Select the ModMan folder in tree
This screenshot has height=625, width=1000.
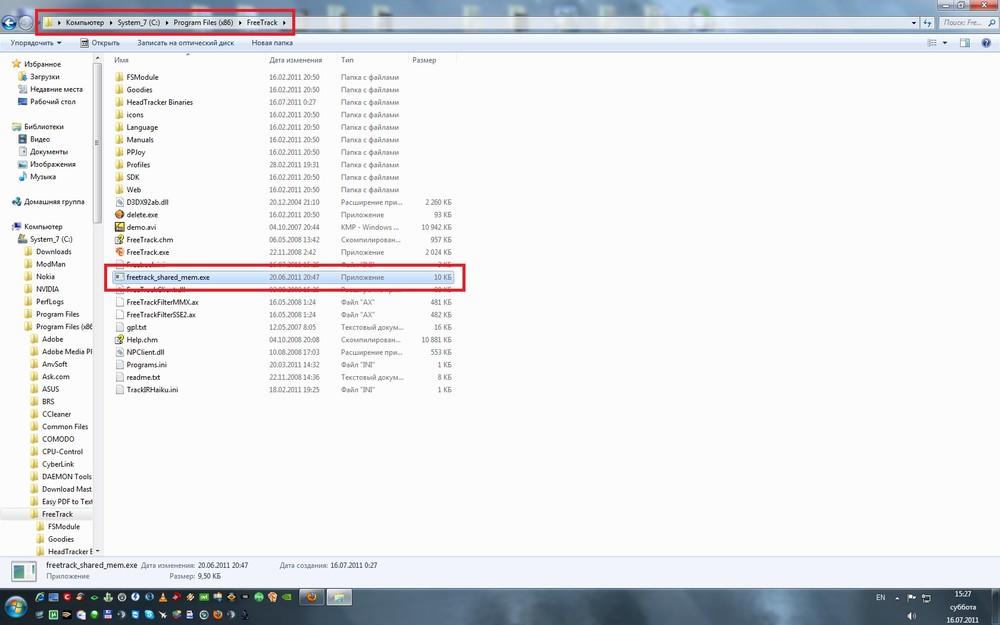pos(50,264)
